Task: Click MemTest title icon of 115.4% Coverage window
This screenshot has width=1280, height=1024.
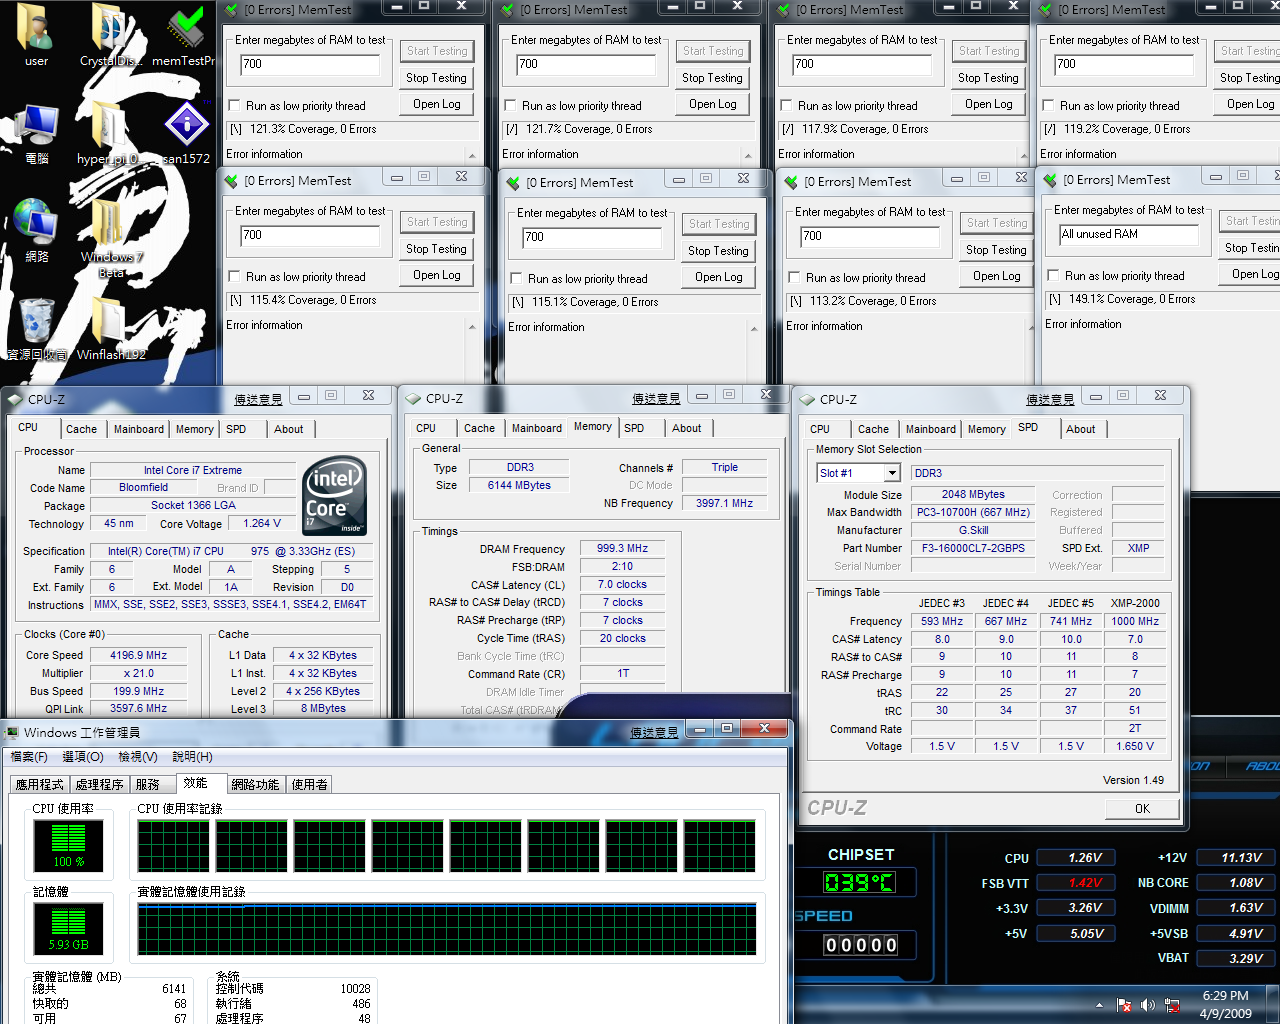Action: pos(232,181)
